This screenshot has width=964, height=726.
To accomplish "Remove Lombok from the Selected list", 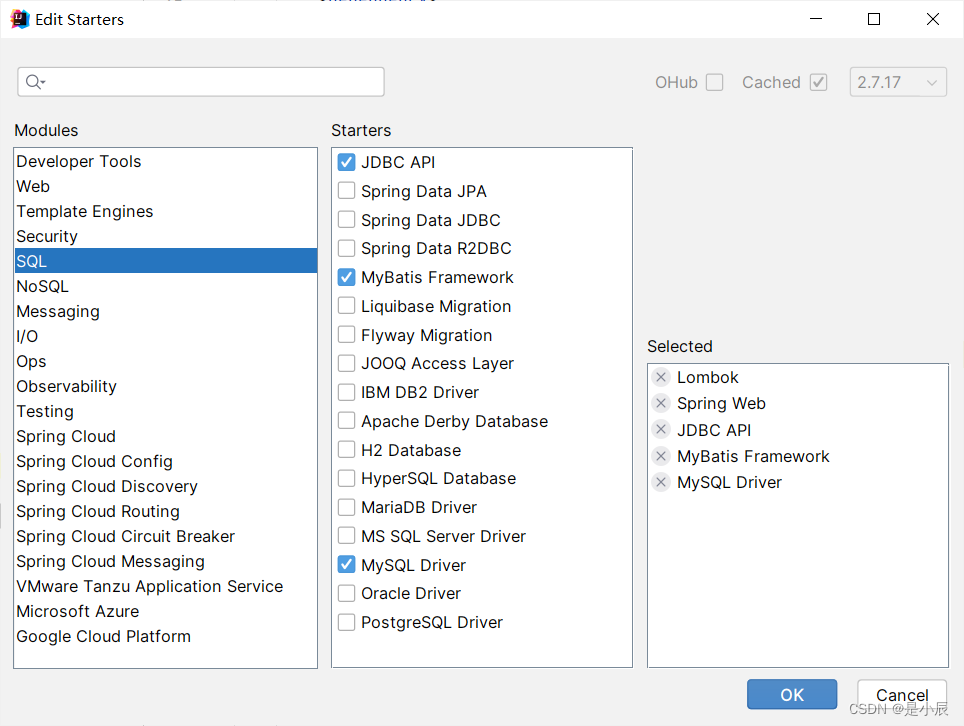I will (661, 377).
